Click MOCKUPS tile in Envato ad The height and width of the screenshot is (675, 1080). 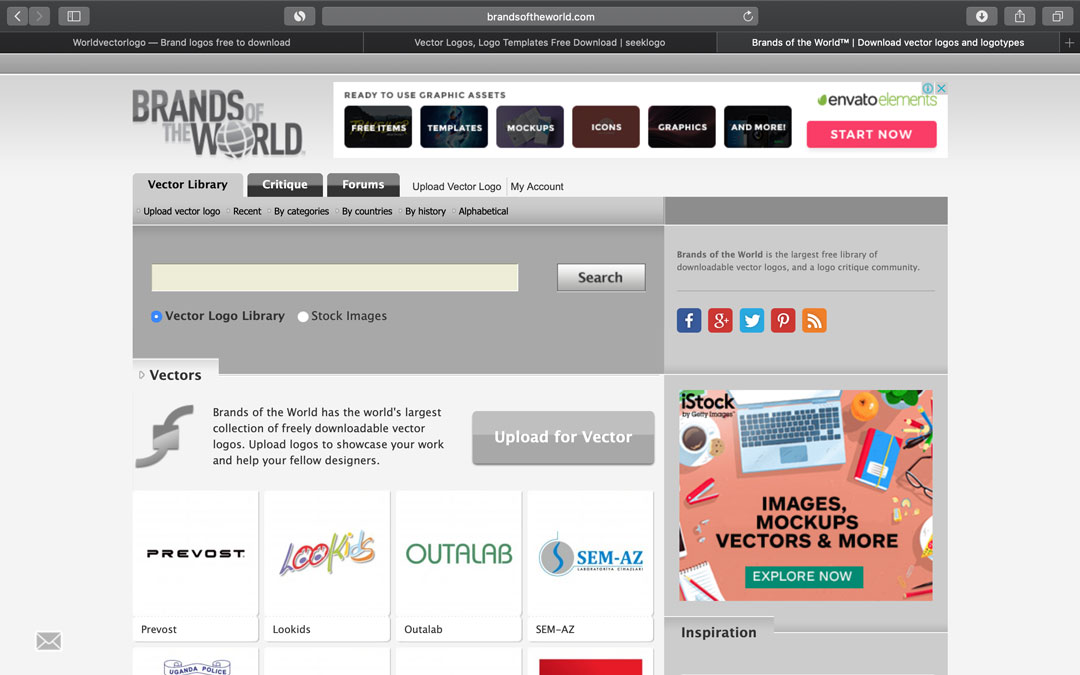point(530,127)
